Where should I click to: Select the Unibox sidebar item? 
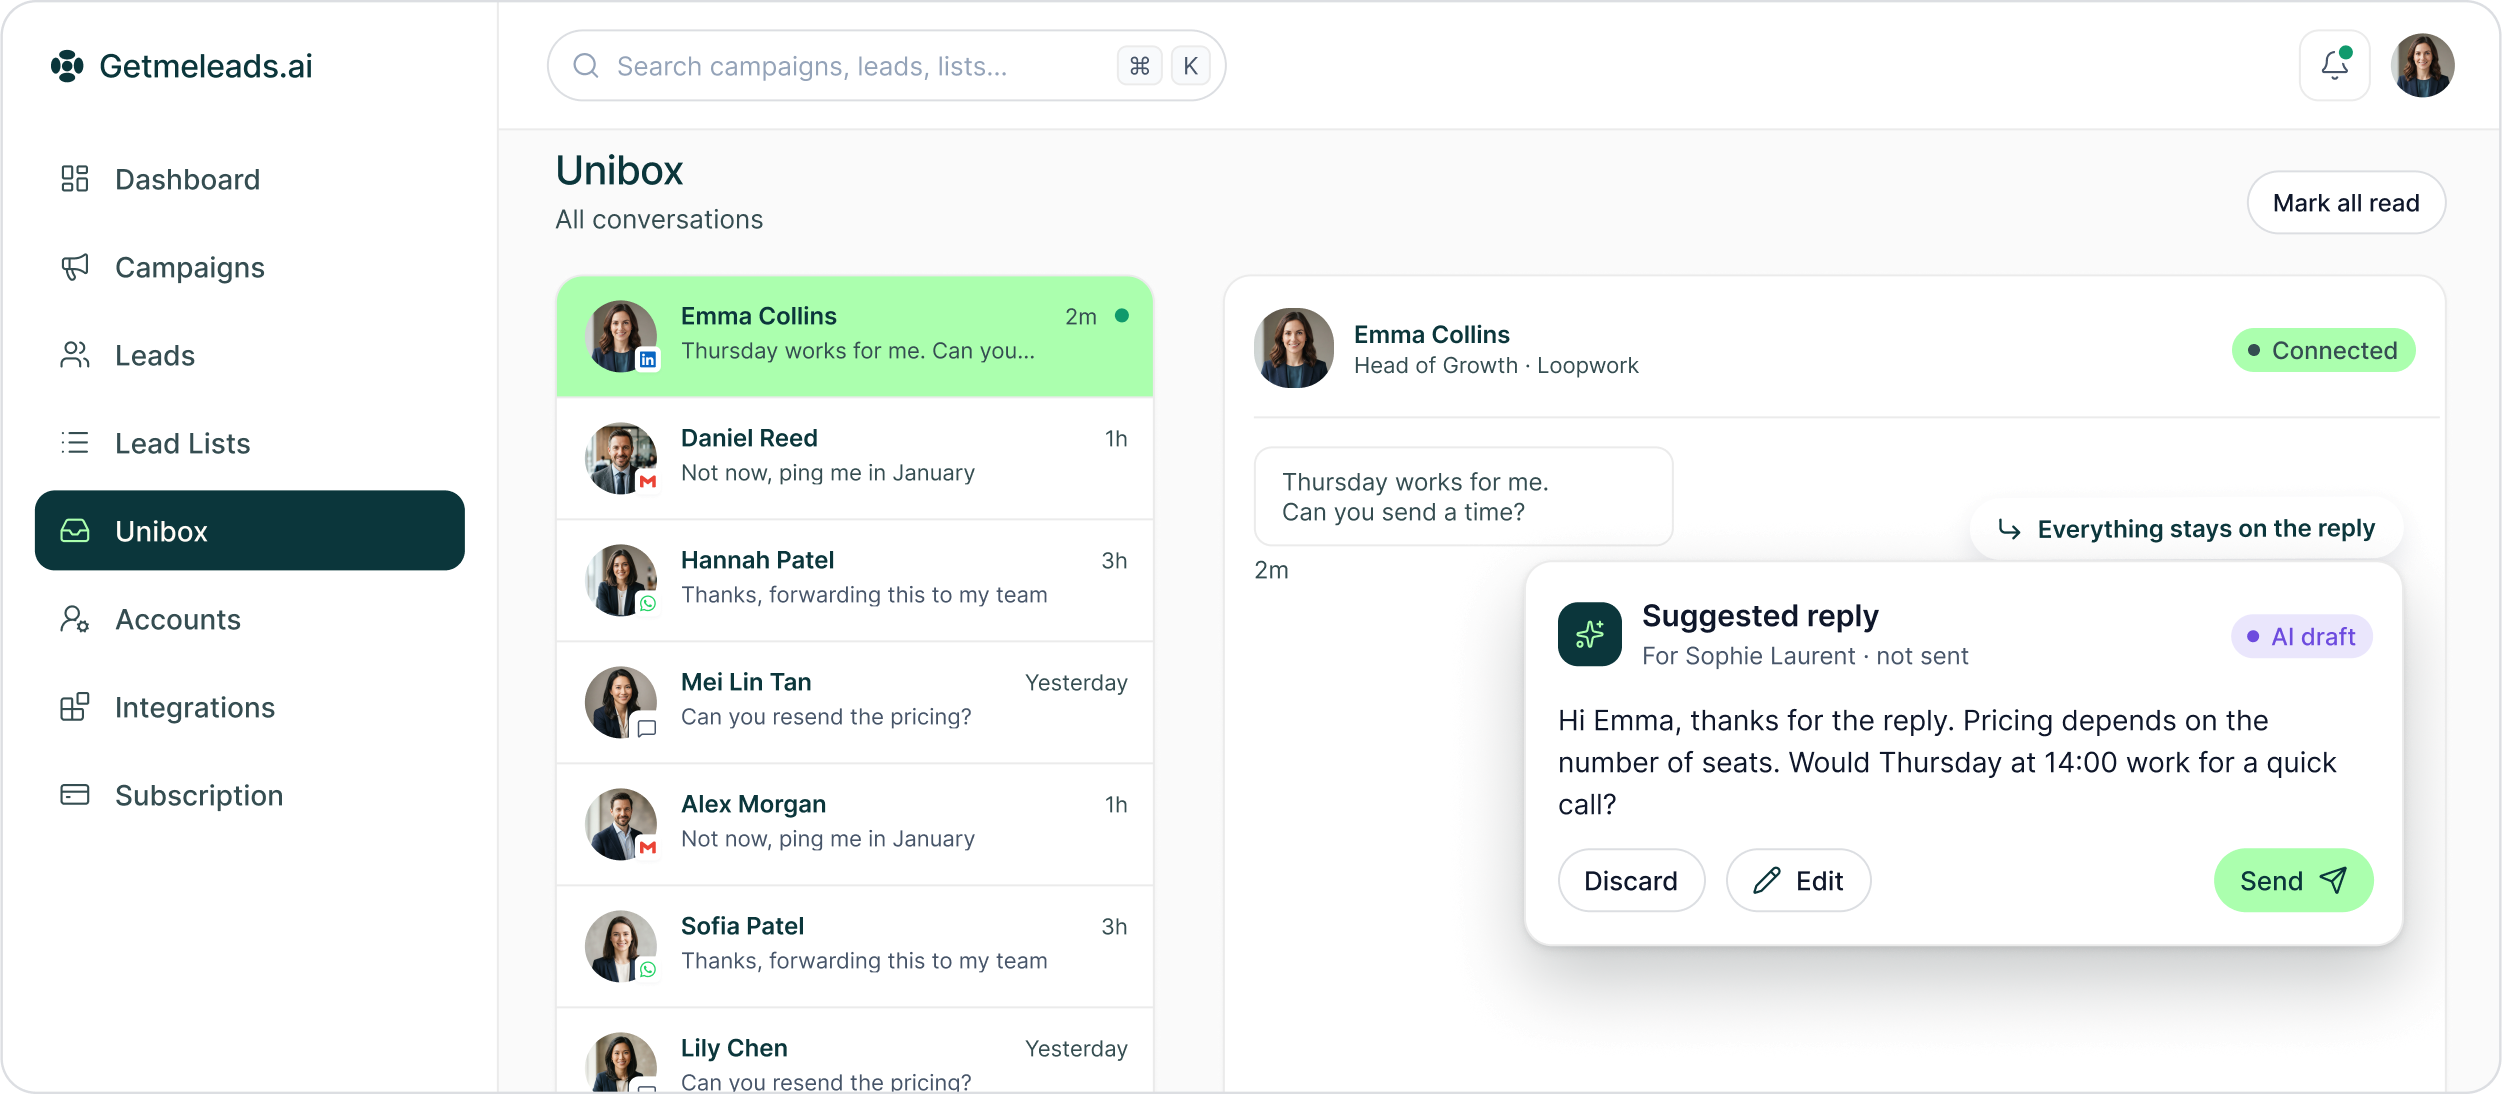[x=250, y=531]
